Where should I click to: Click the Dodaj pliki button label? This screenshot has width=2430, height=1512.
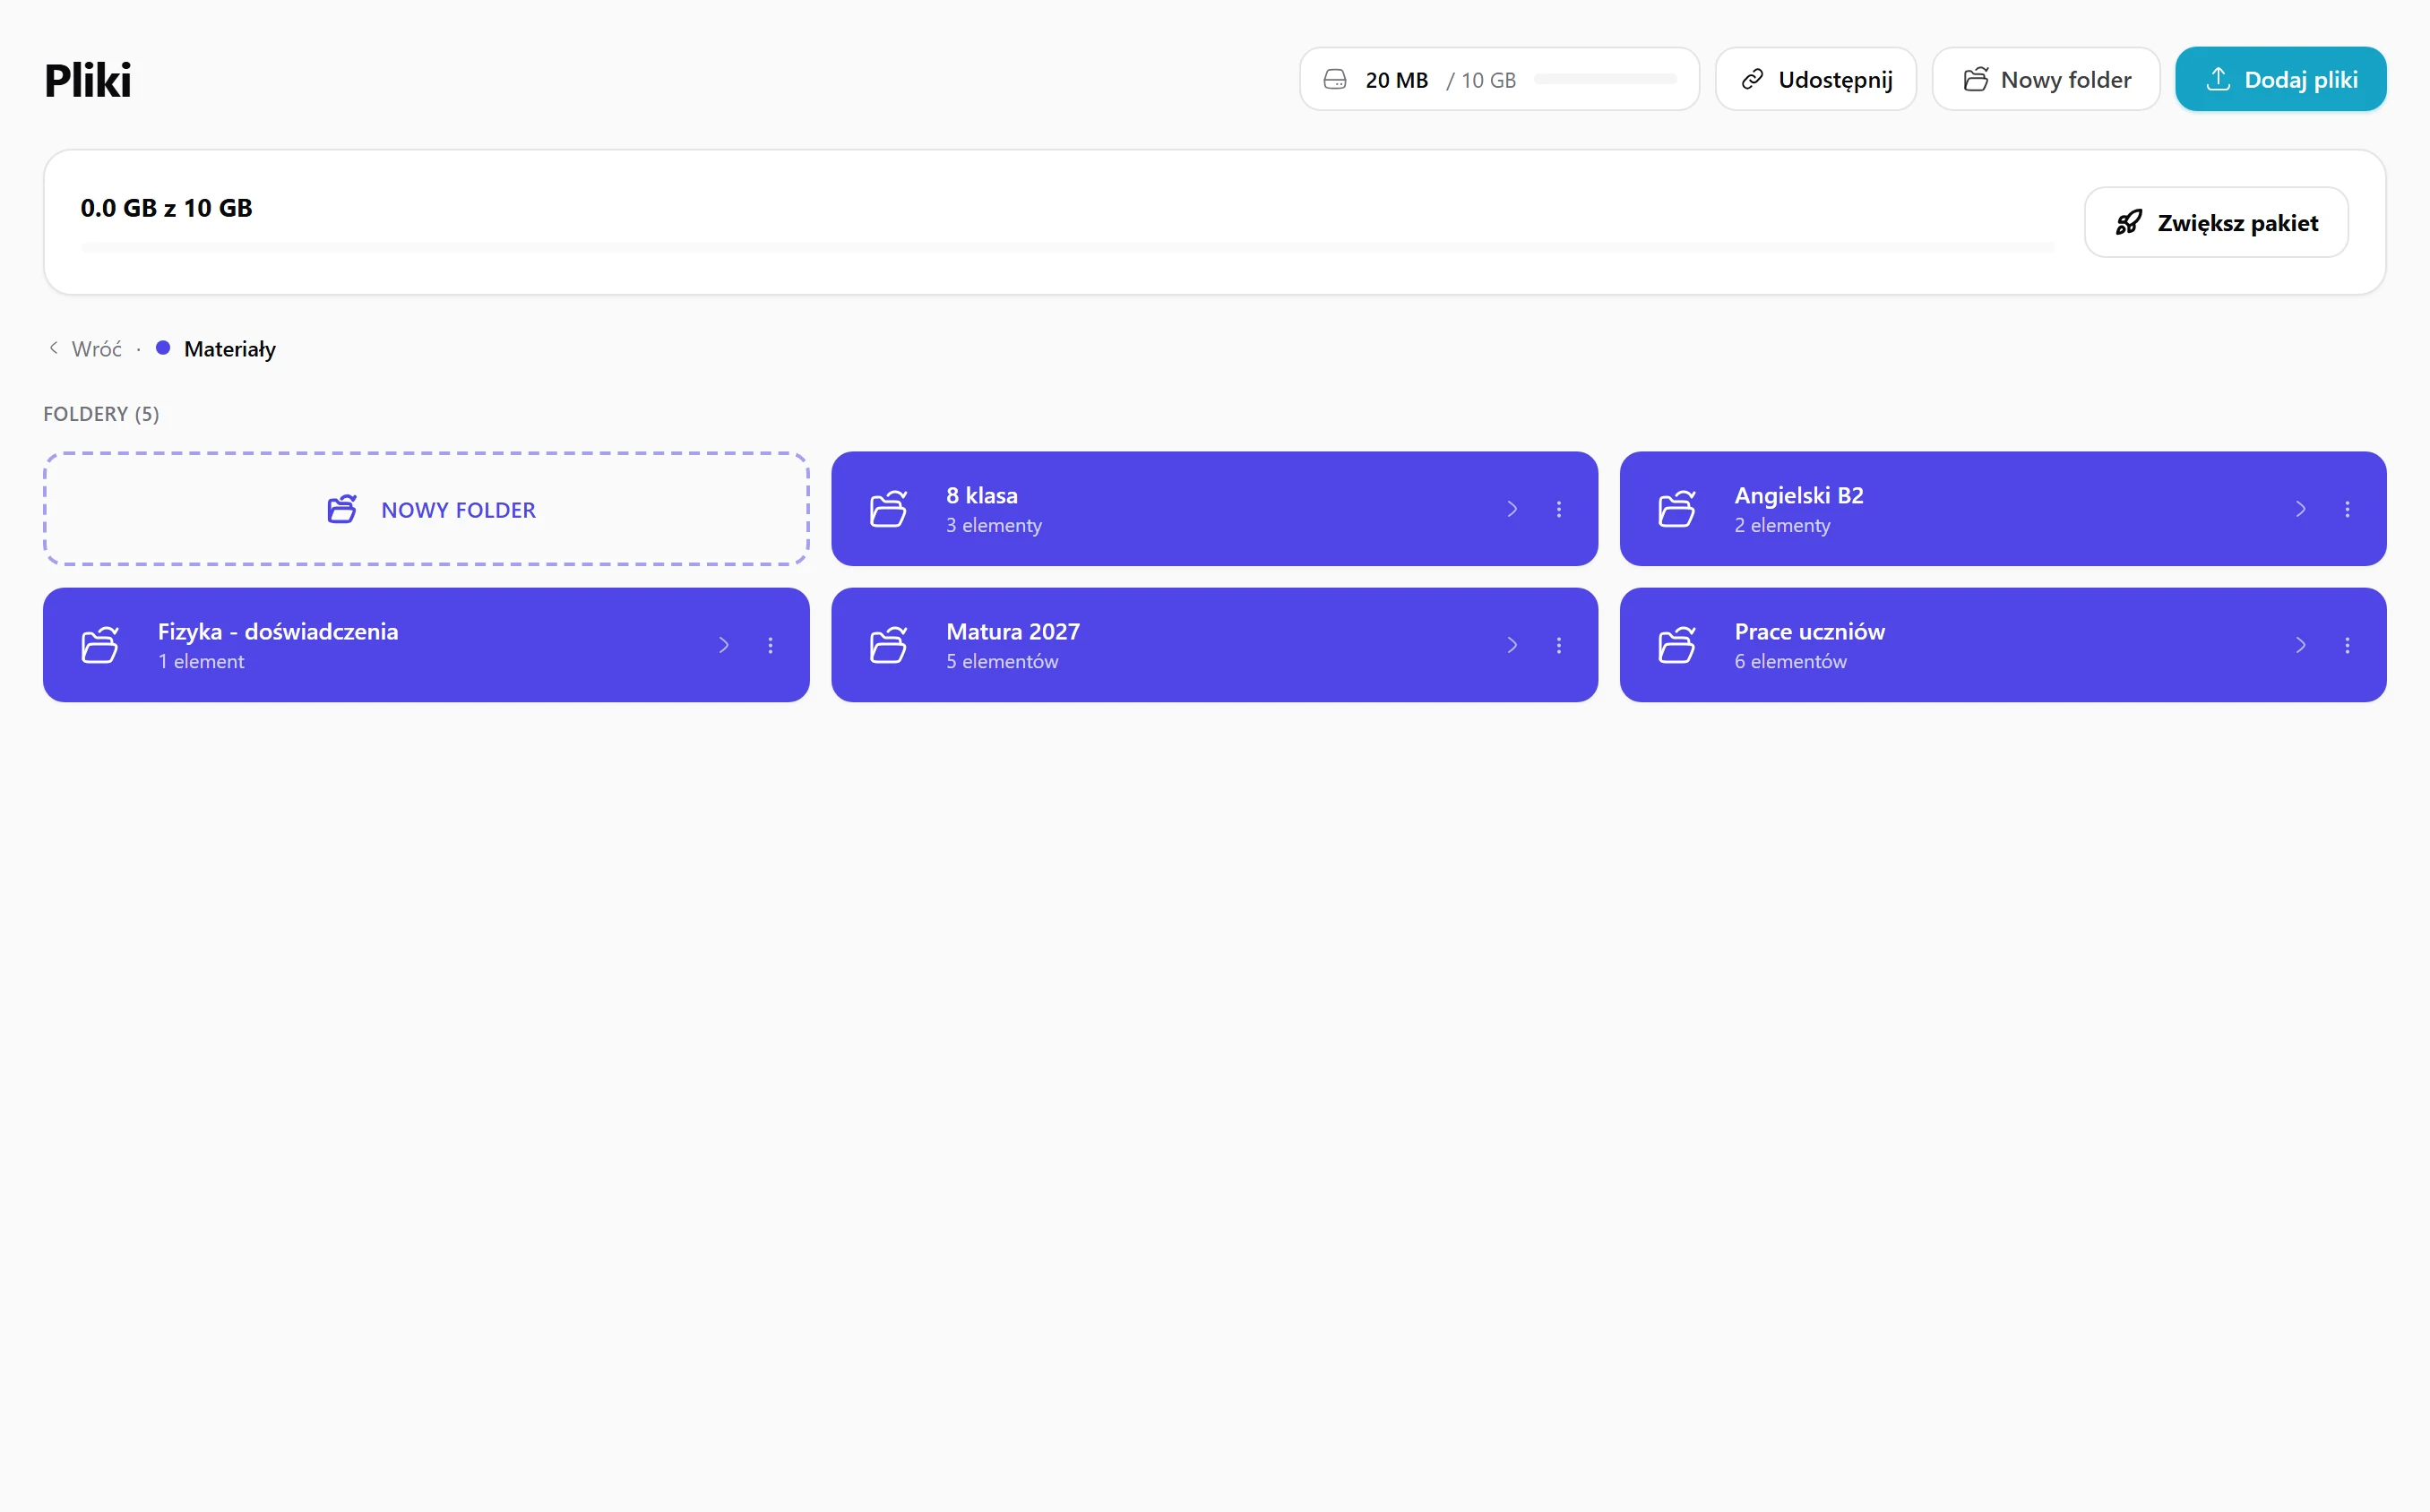(x=2300, y=80)
